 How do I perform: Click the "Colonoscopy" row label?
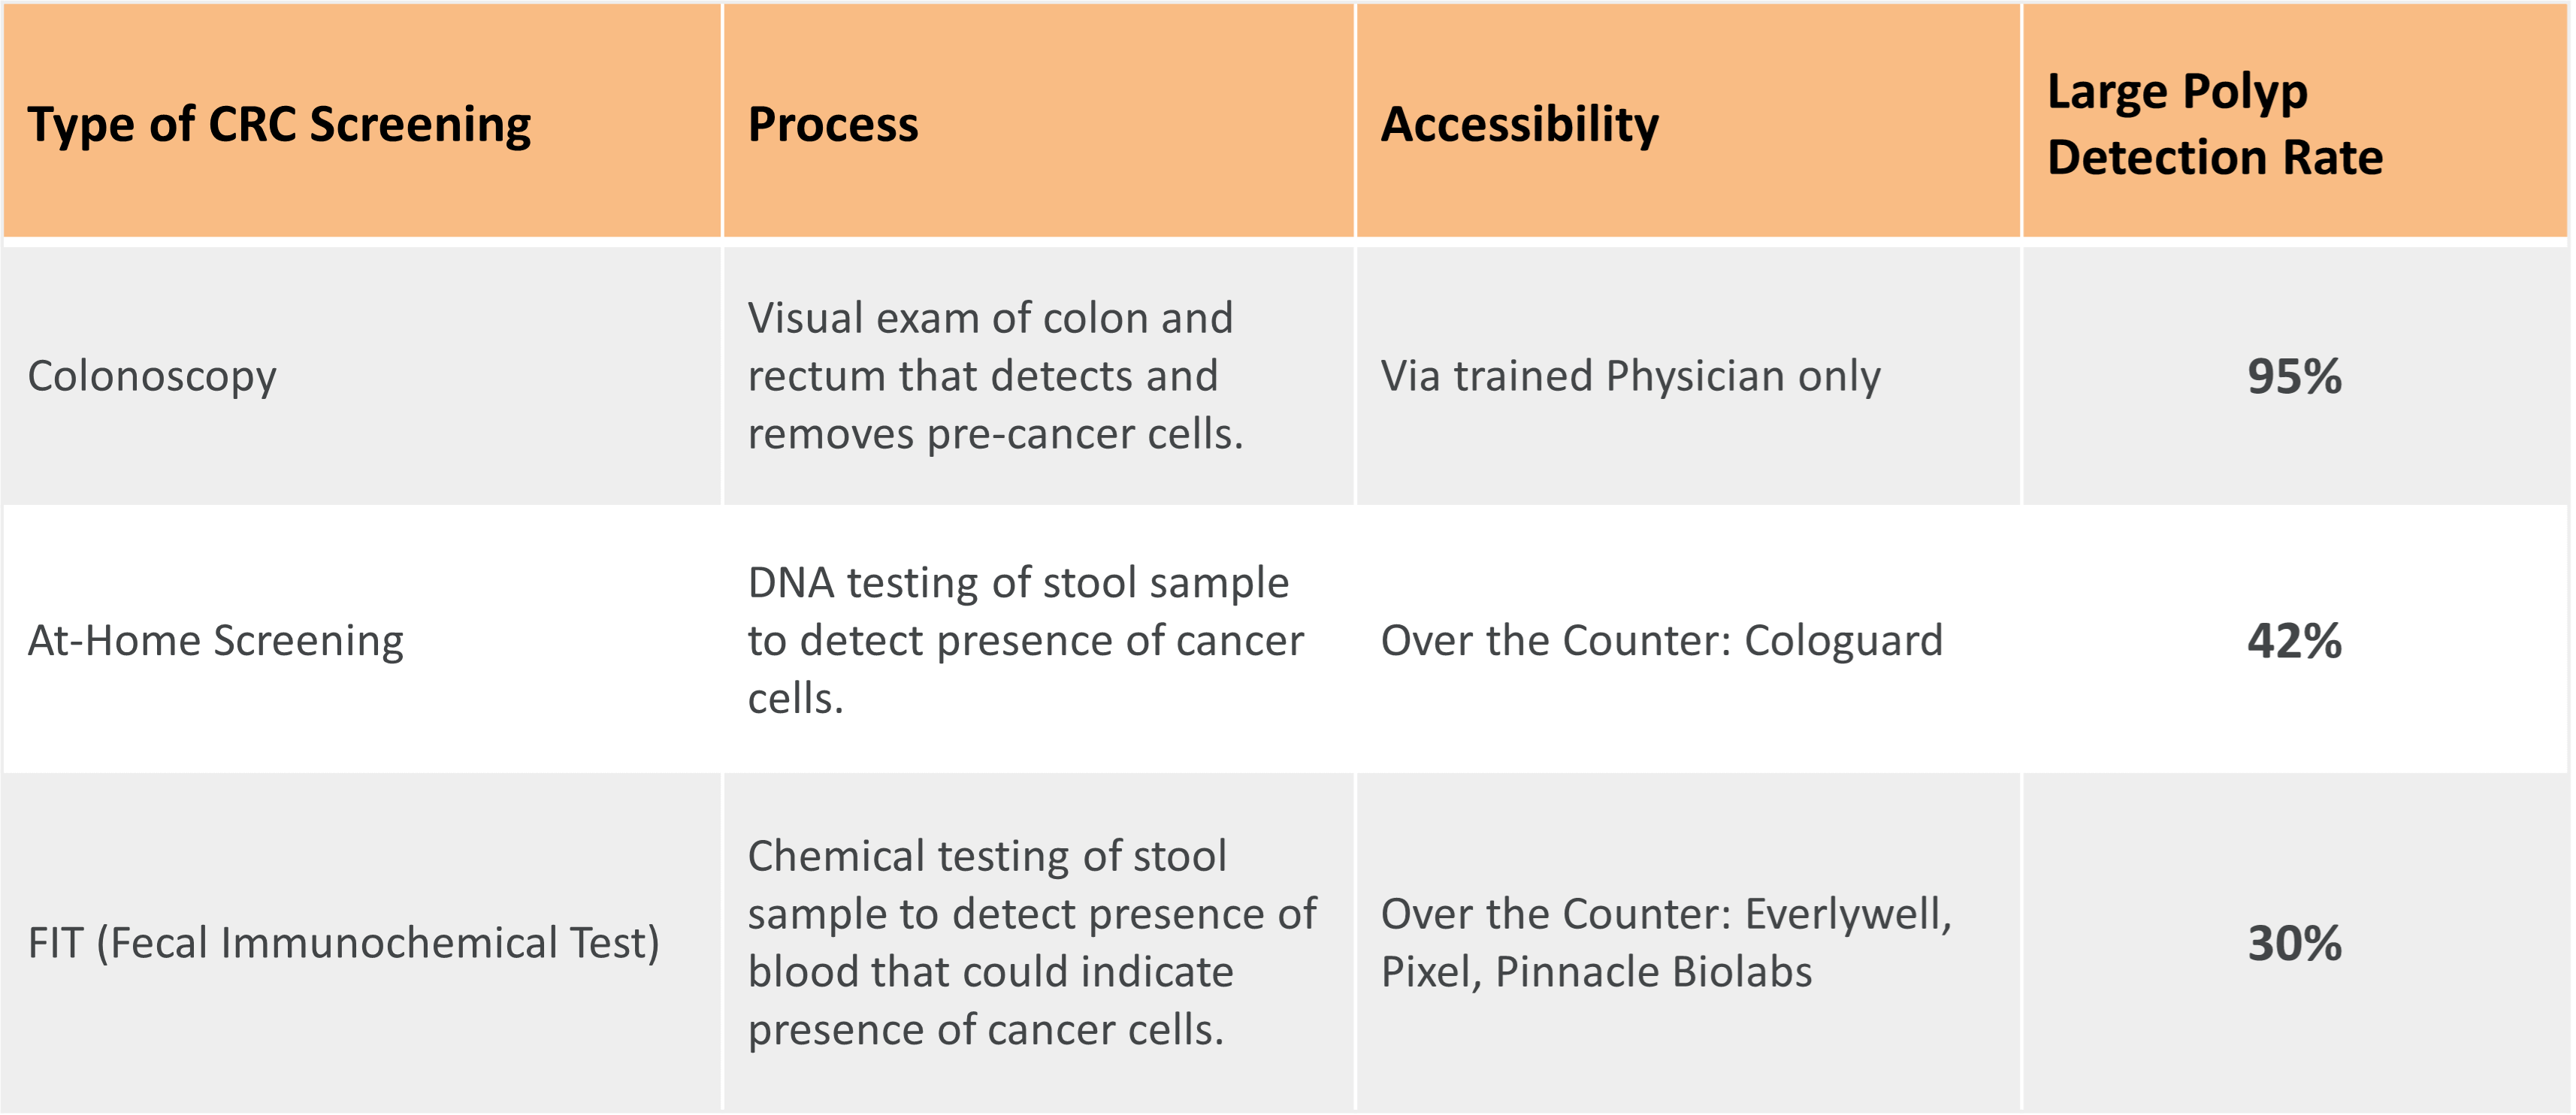click(152, 377)
